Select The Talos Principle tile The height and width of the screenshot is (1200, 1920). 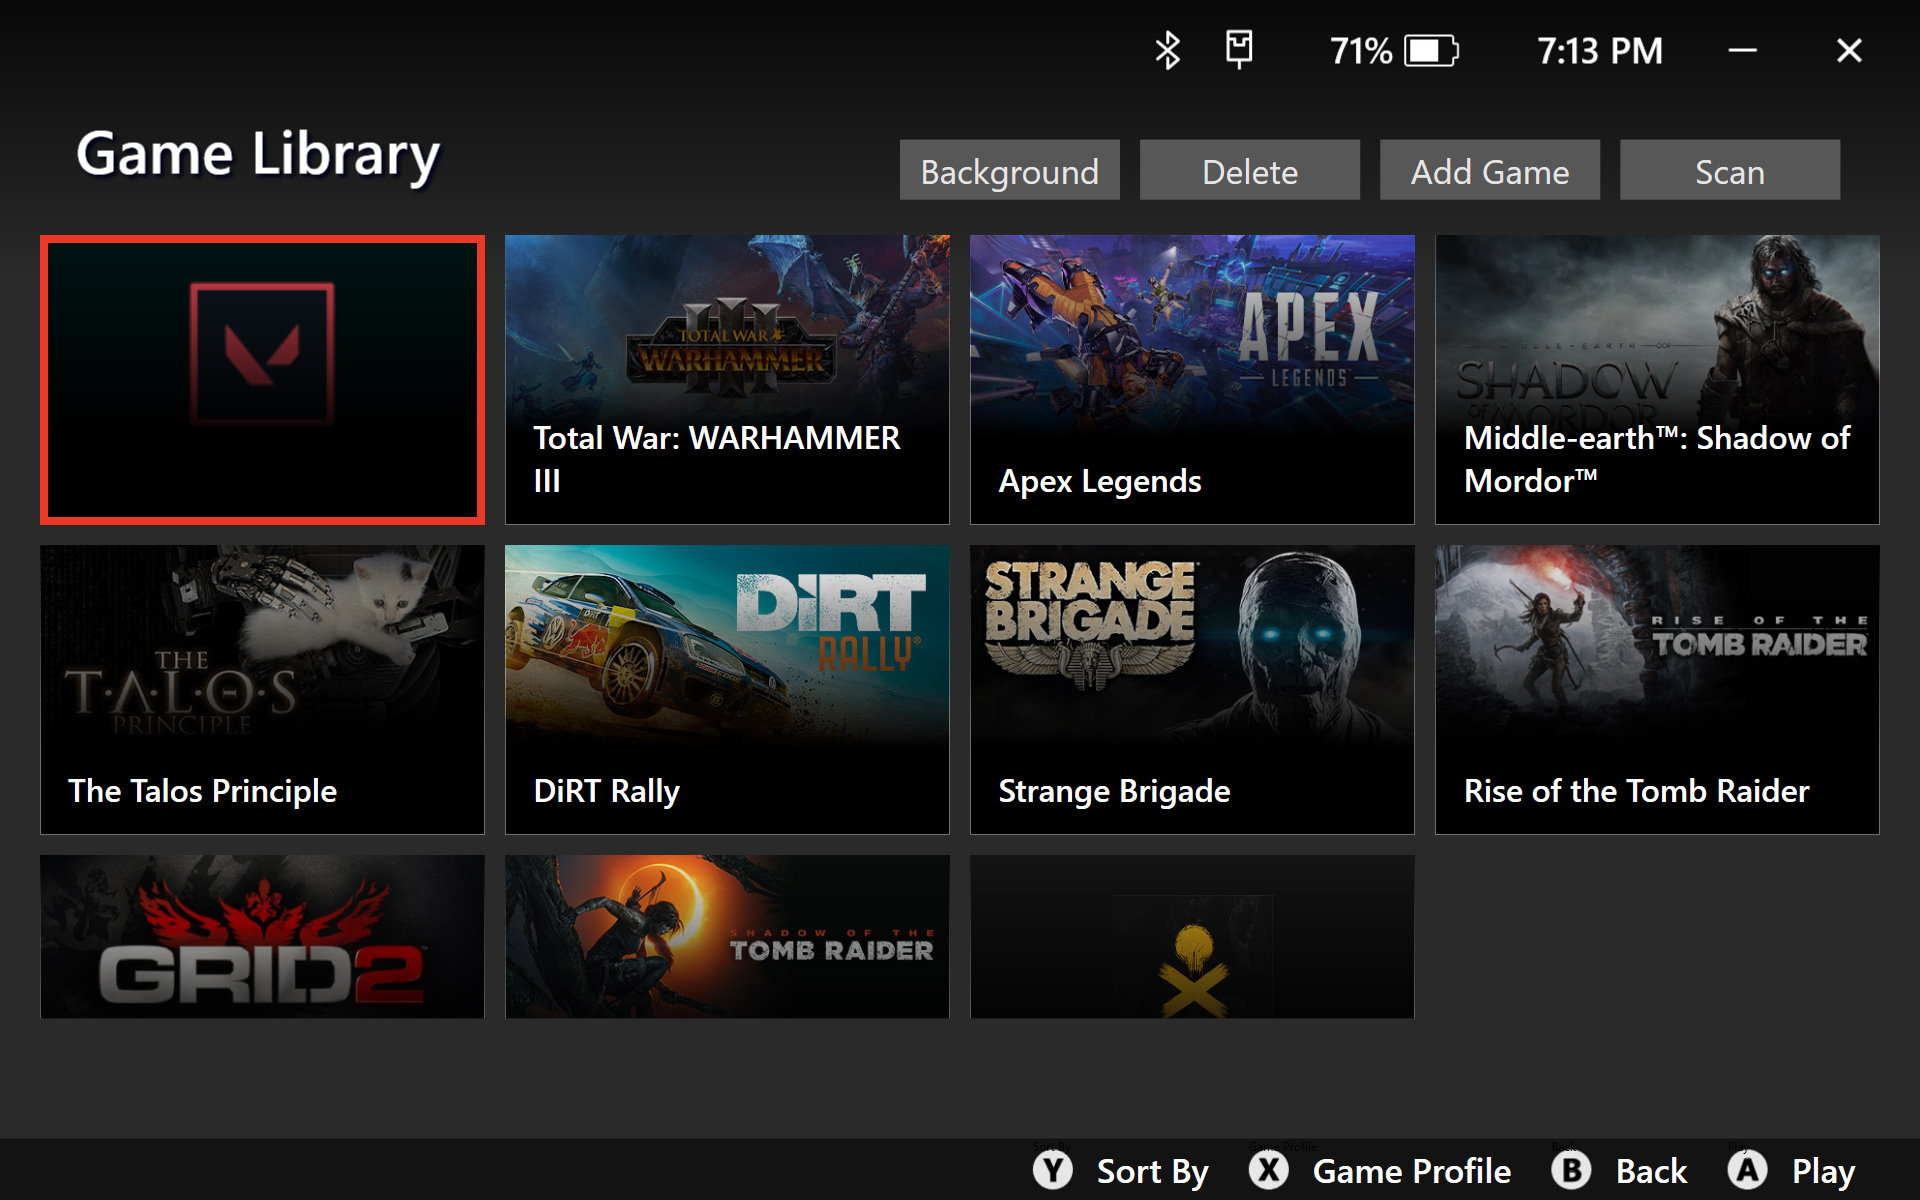262,690
